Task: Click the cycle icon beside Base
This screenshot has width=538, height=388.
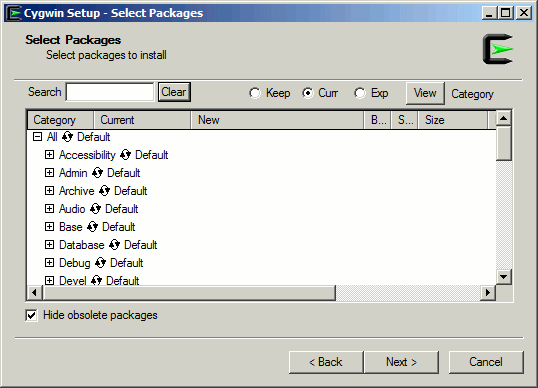Action: (92, 227)
